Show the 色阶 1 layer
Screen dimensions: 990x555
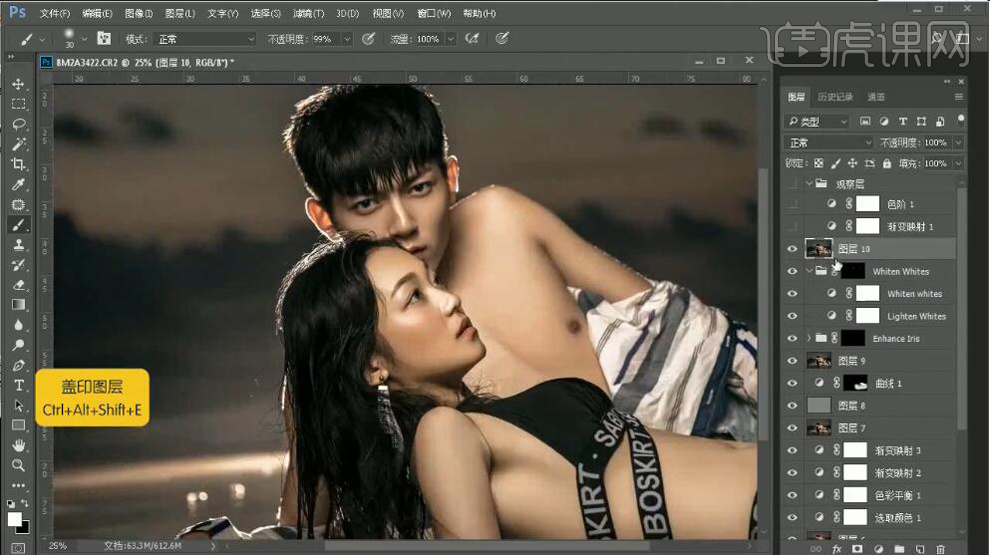(x=792, y=204)
